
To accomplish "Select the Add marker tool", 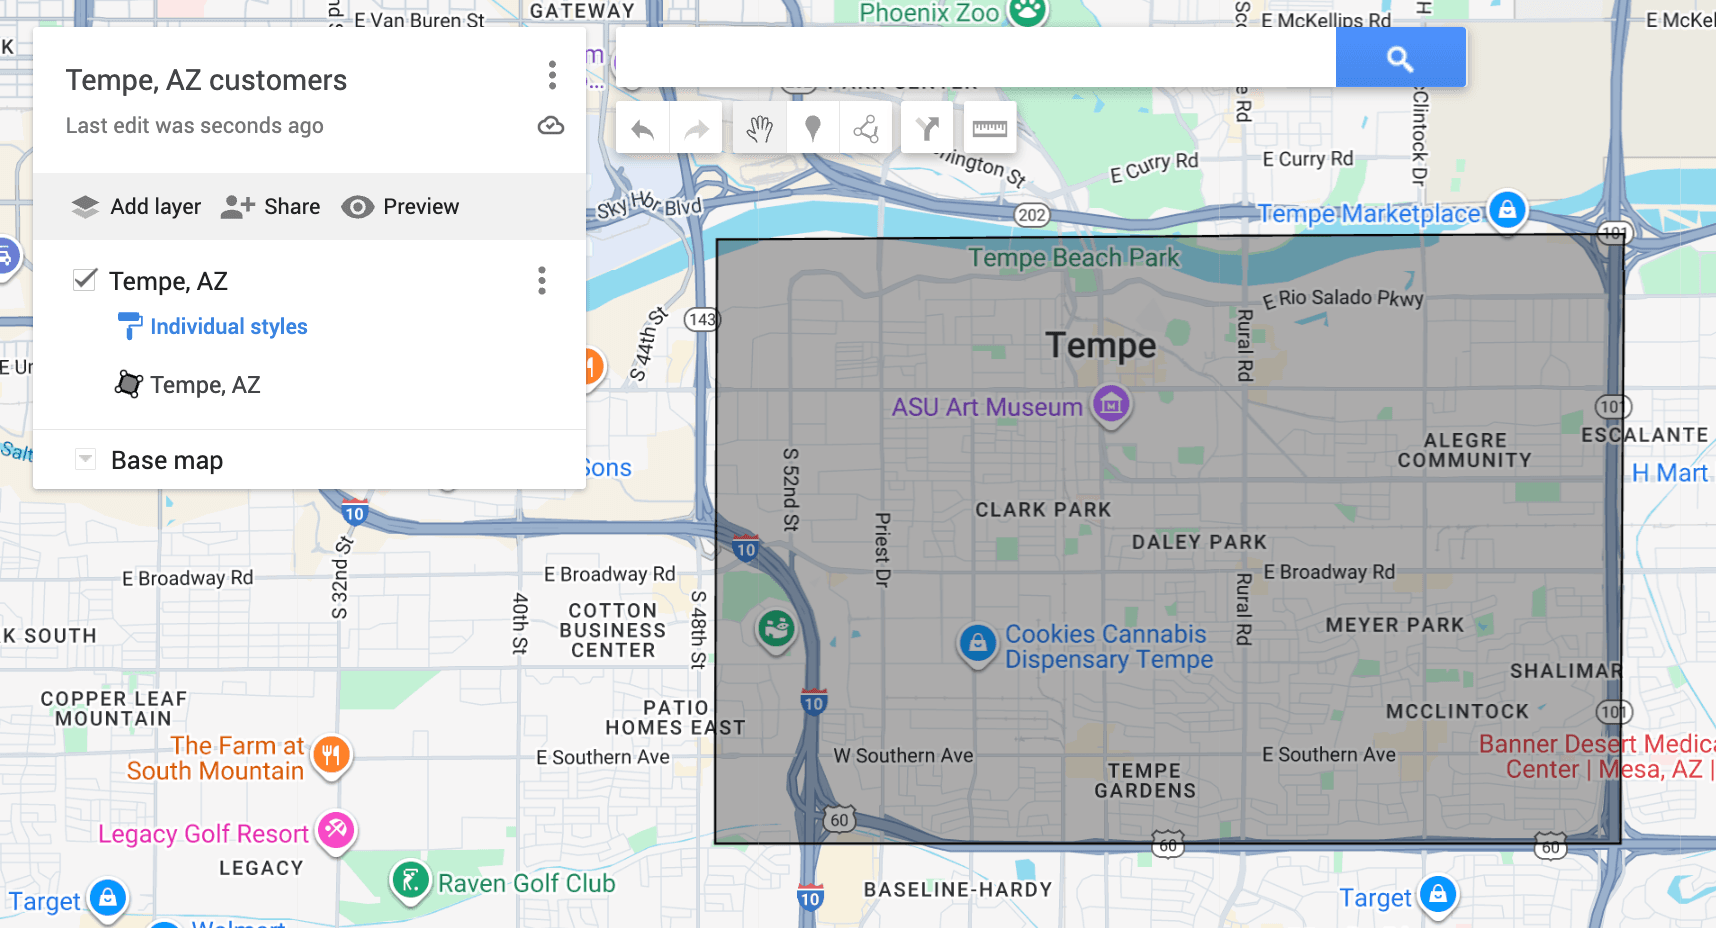I will pyautogui.click(x=813, y=128).
